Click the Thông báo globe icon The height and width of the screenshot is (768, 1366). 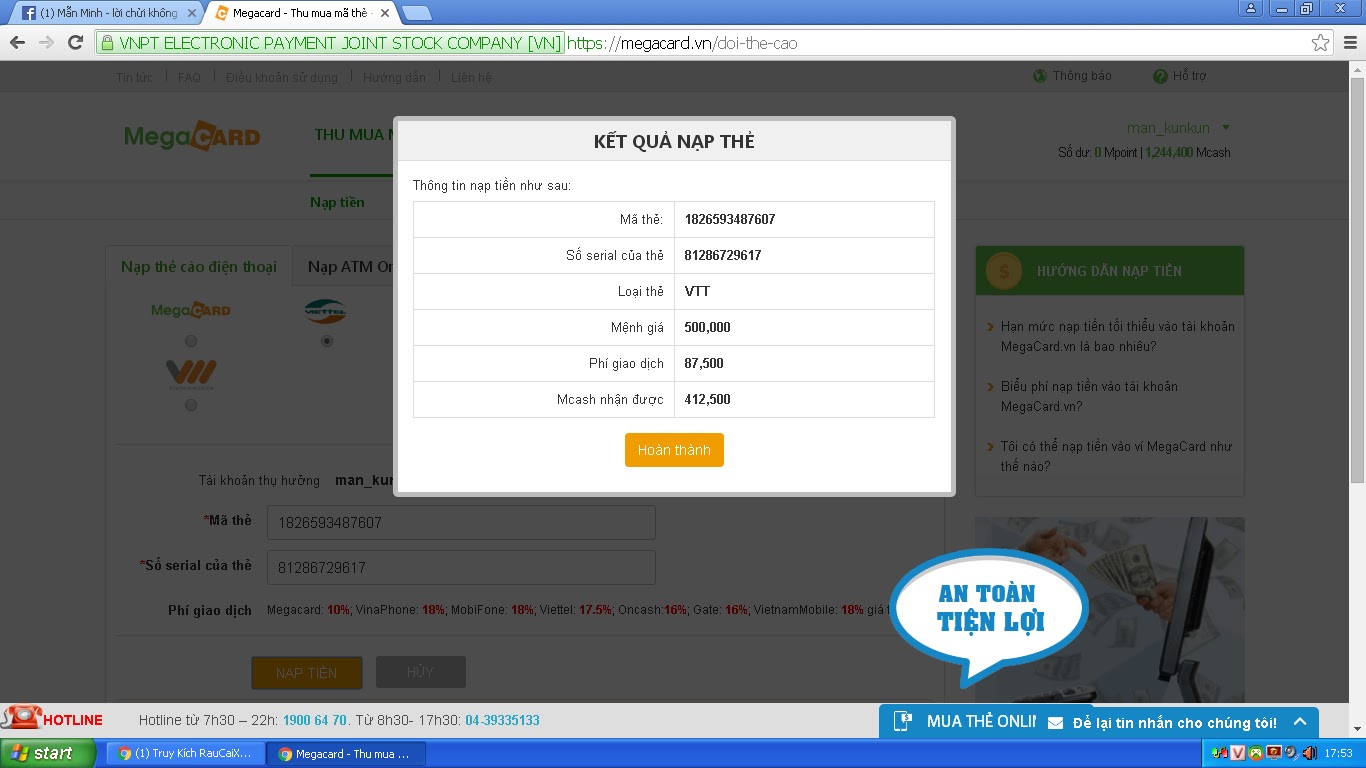[1040, 76]
